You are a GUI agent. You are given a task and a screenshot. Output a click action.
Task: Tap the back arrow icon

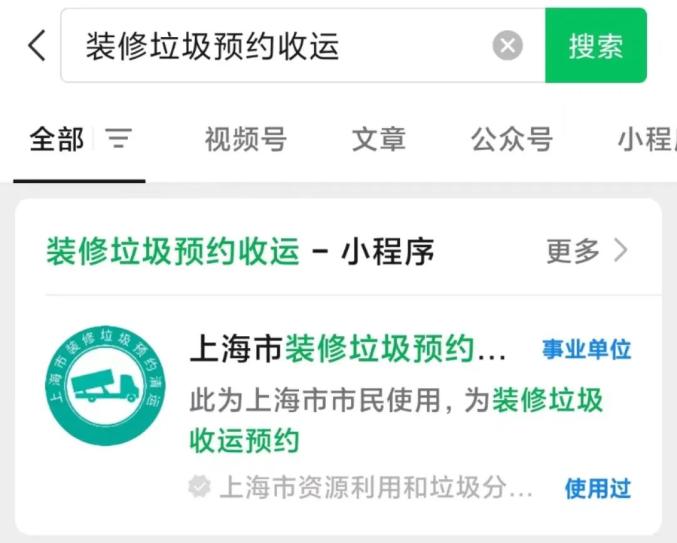(x=37, y=45)
